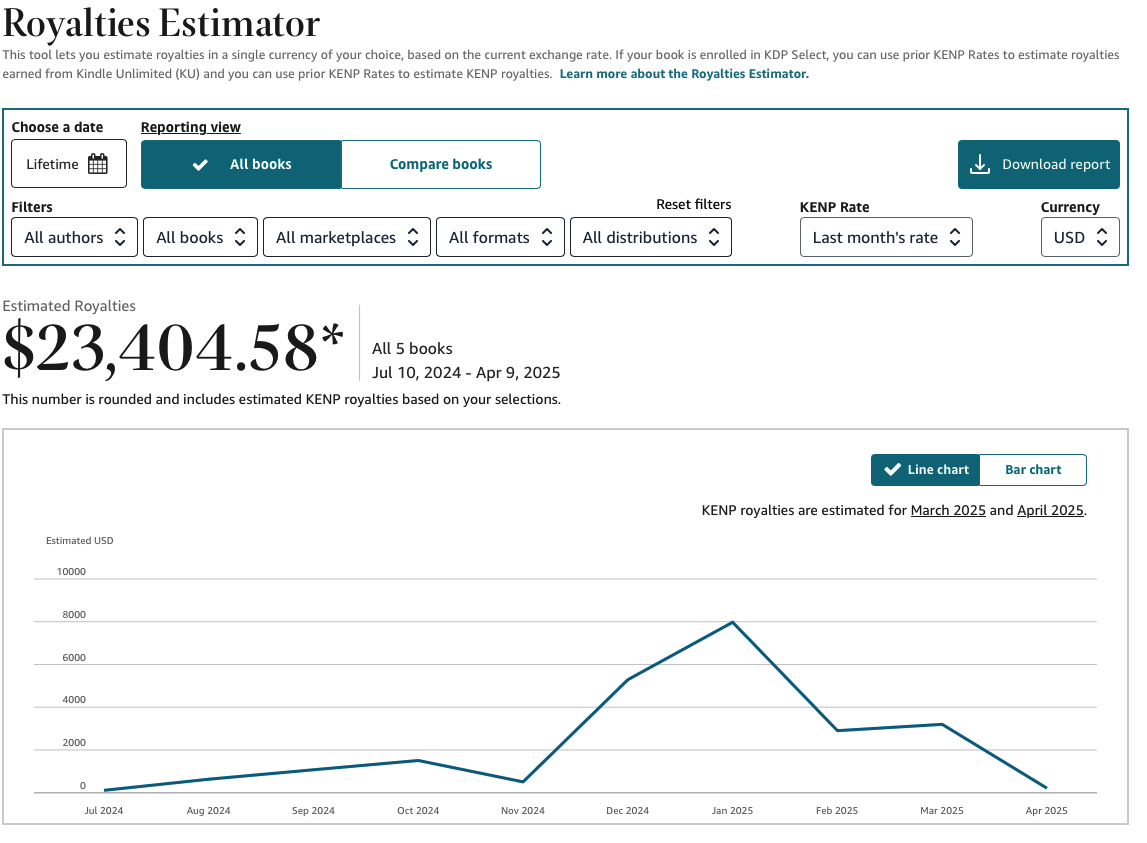Open the Lifetime date calendar icon
This screenshot has width=1147, height=843.
(x=97, y=164)
